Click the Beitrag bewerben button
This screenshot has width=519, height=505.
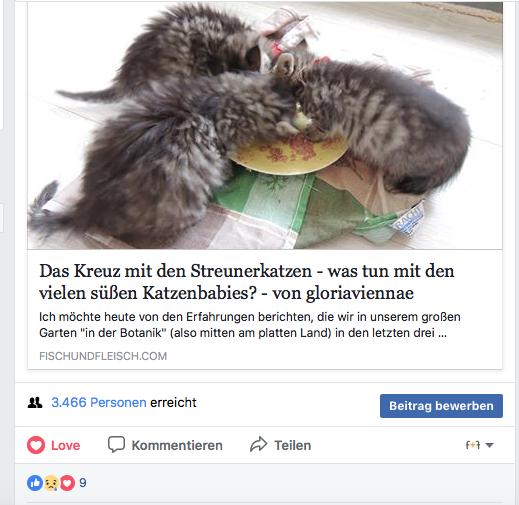tap(441, 406)
